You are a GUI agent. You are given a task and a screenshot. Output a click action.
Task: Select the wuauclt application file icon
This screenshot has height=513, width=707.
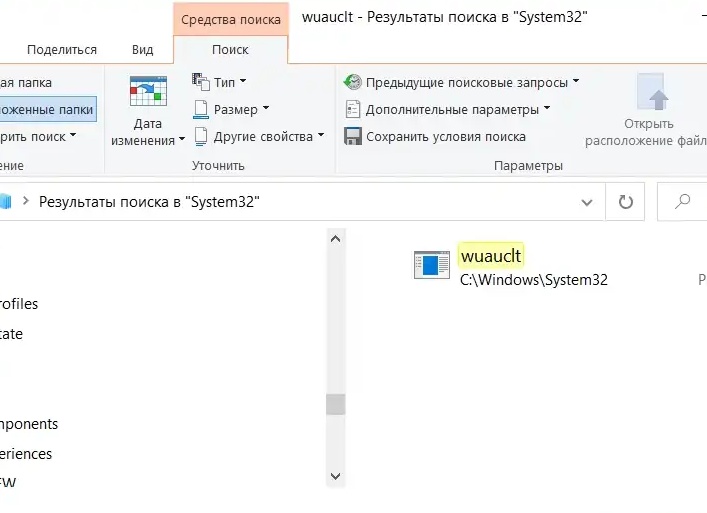click(x=432, y=265)
